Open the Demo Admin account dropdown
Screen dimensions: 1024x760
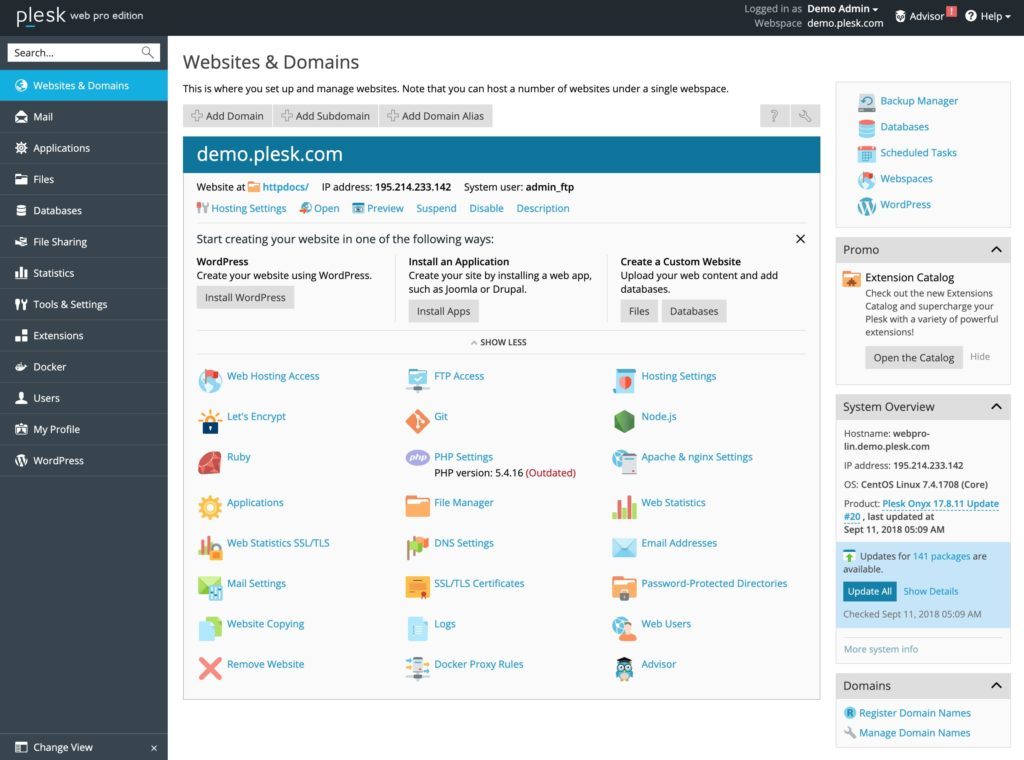pyautogui.click(x=842, y=8)
